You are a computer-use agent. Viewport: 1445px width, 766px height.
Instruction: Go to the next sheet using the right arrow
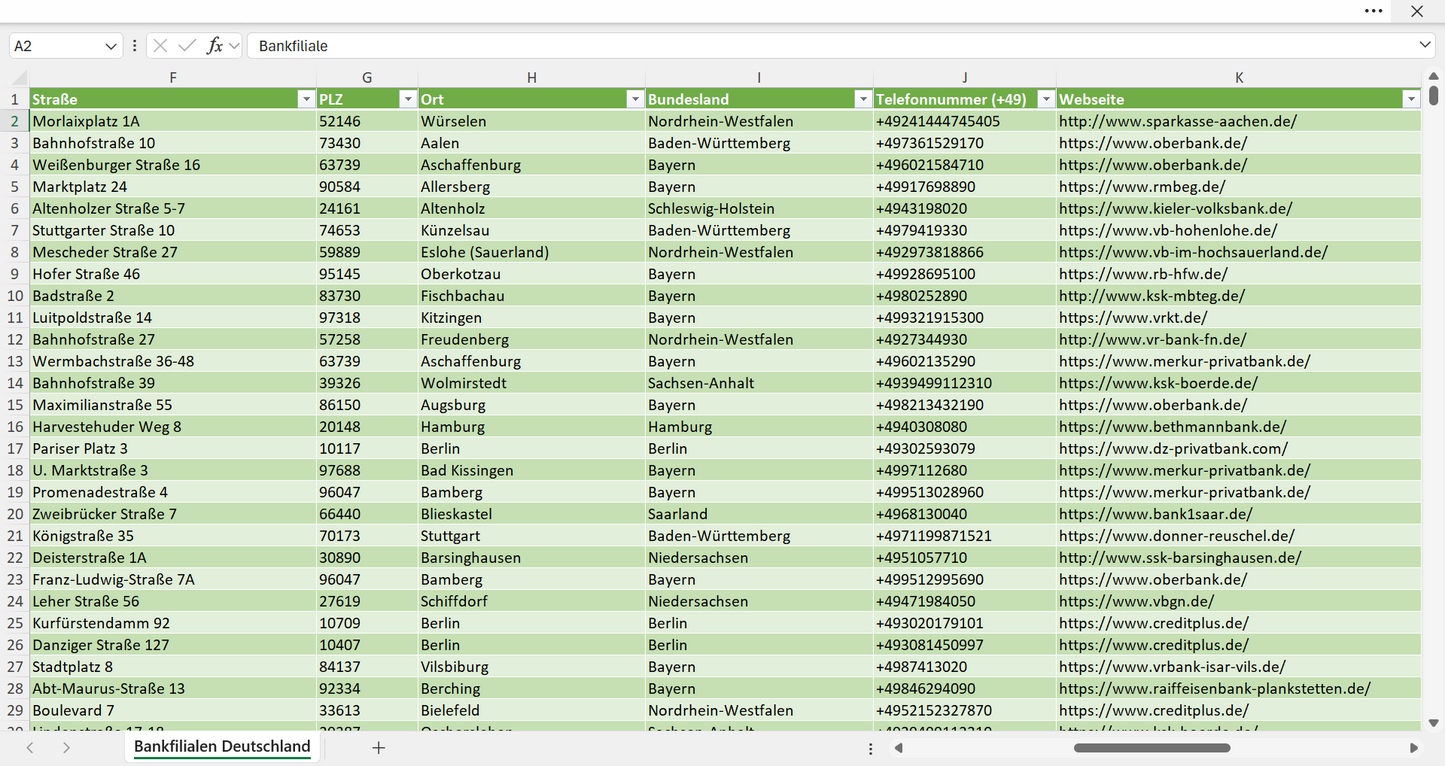pyautogui.click(x=66, y=747)
